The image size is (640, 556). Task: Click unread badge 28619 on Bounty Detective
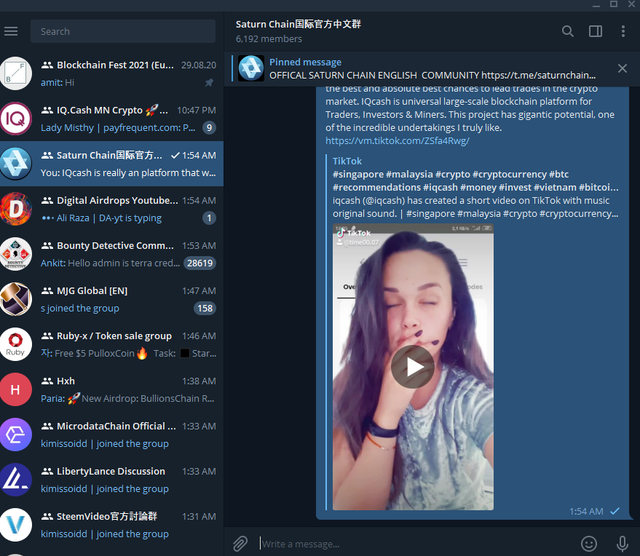coord(200,263)
